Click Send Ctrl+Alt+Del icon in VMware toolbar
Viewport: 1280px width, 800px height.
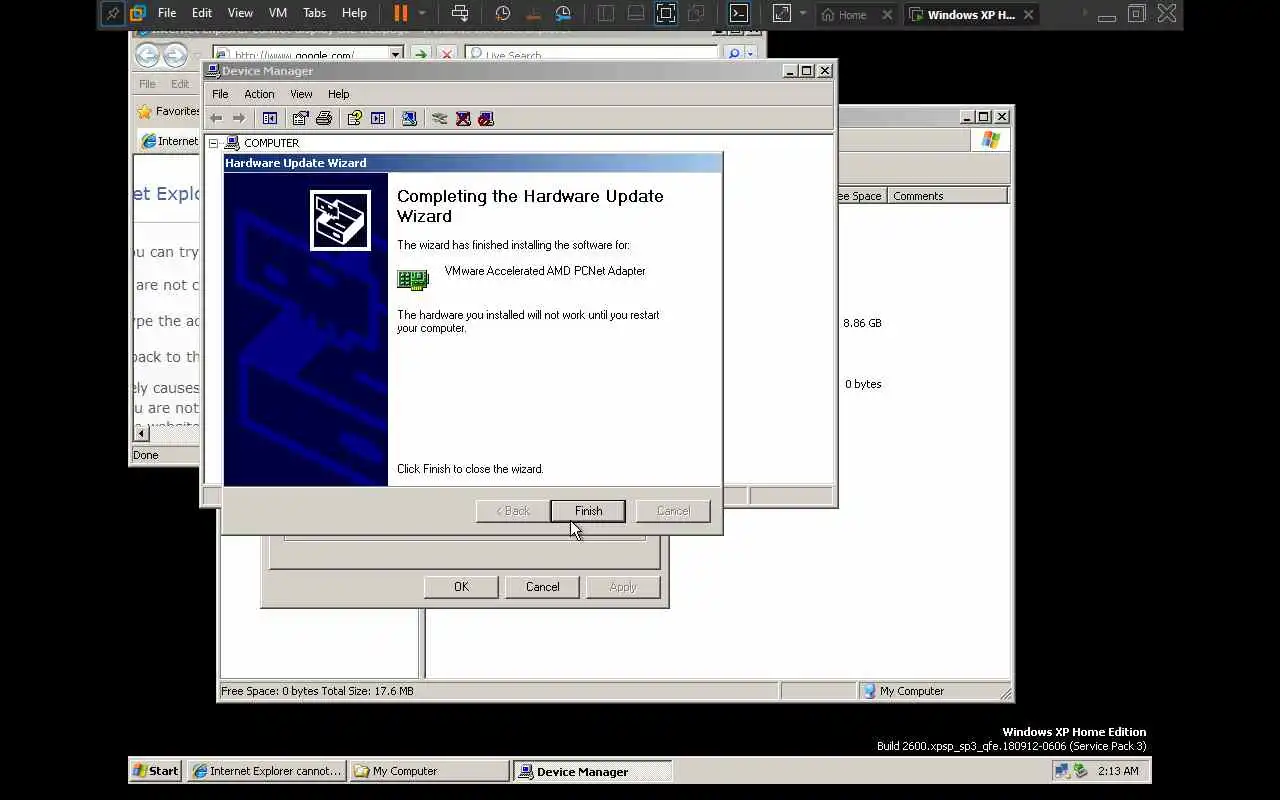click(460, 14)
